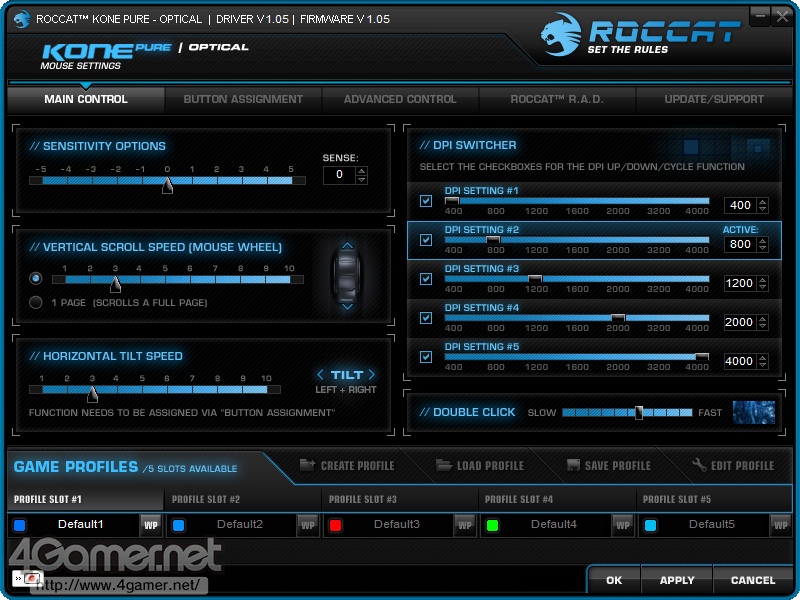
Task: Click Default1 blue color swatch
Action: [x=20, y=526]
